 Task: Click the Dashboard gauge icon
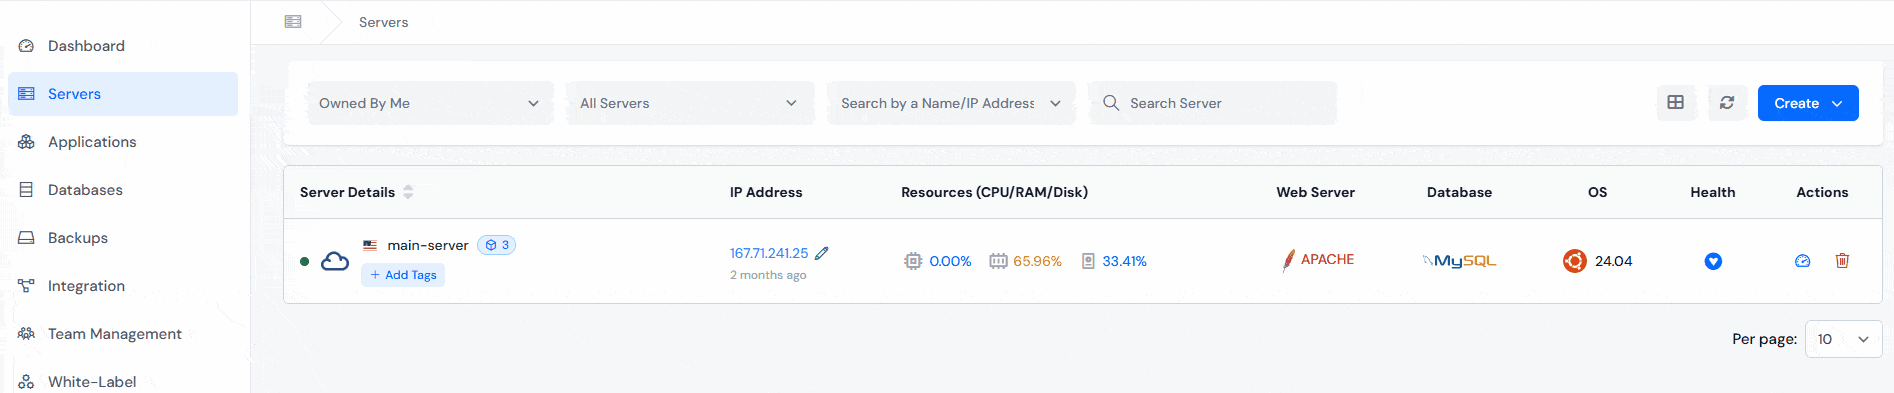27,46
